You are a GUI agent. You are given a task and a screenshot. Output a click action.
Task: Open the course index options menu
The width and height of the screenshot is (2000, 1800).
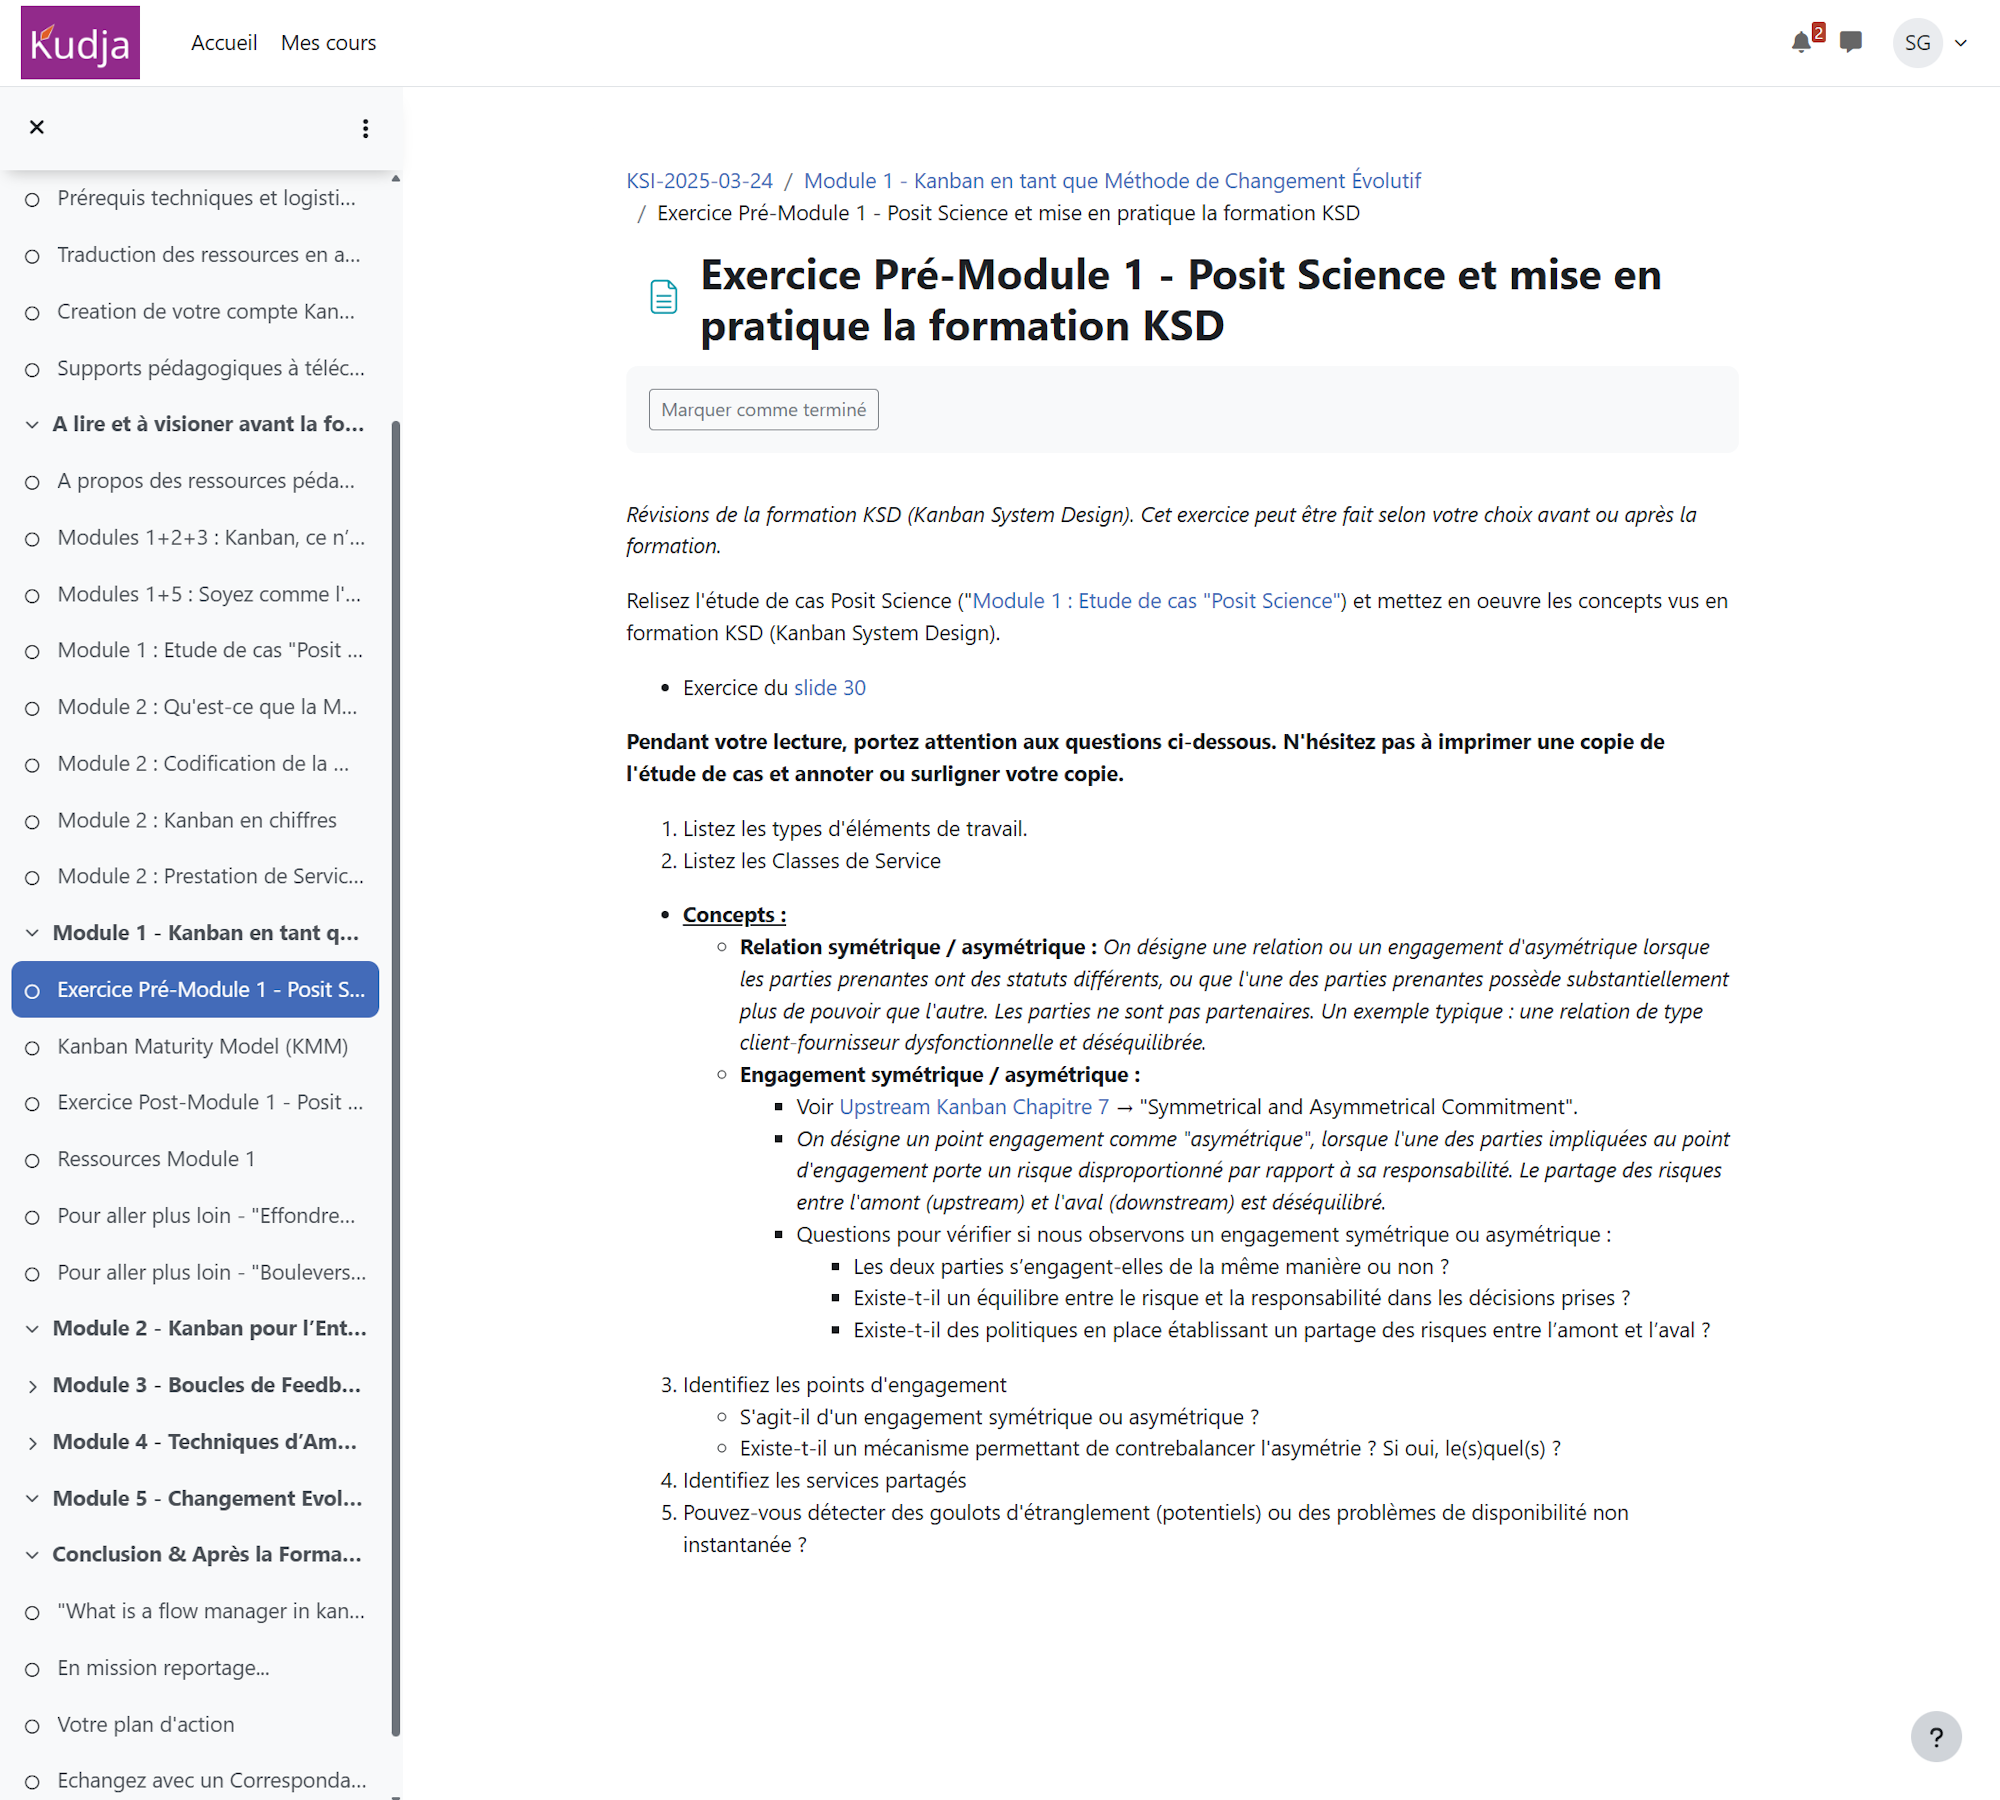(x=366, y=128)
